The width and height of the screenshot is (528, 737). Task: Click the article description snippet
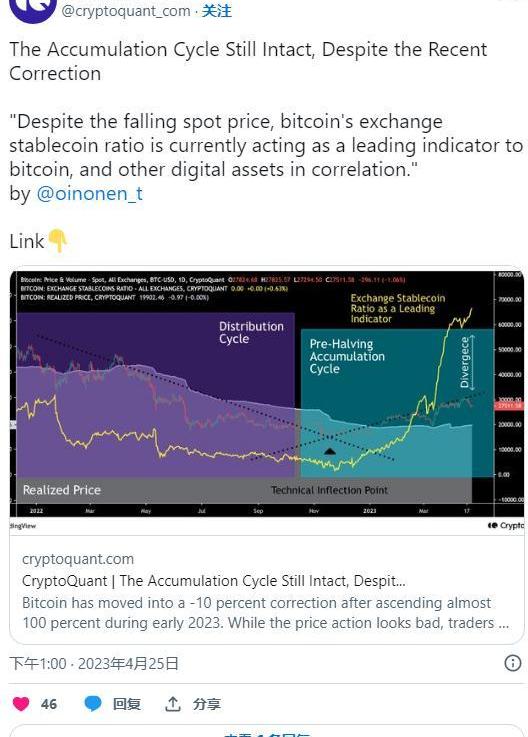coord(266,612)
